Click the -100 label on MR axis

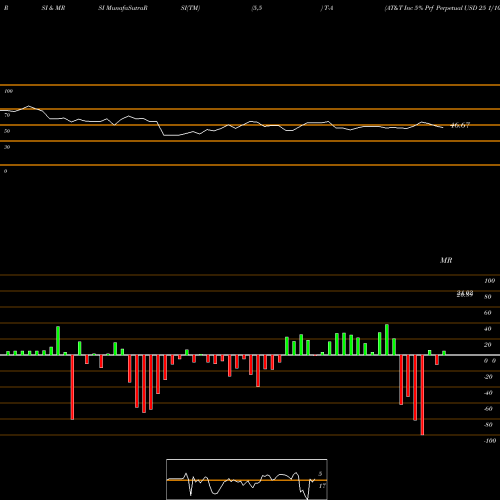click(490, 441)
